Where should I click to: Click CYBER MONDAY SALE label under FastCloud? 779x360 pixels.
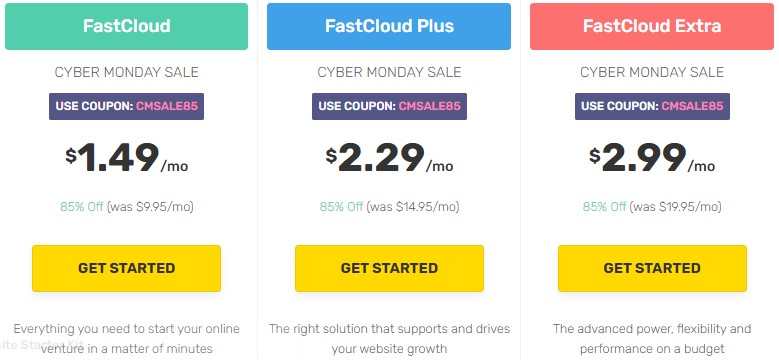click(x=126, y=72)
